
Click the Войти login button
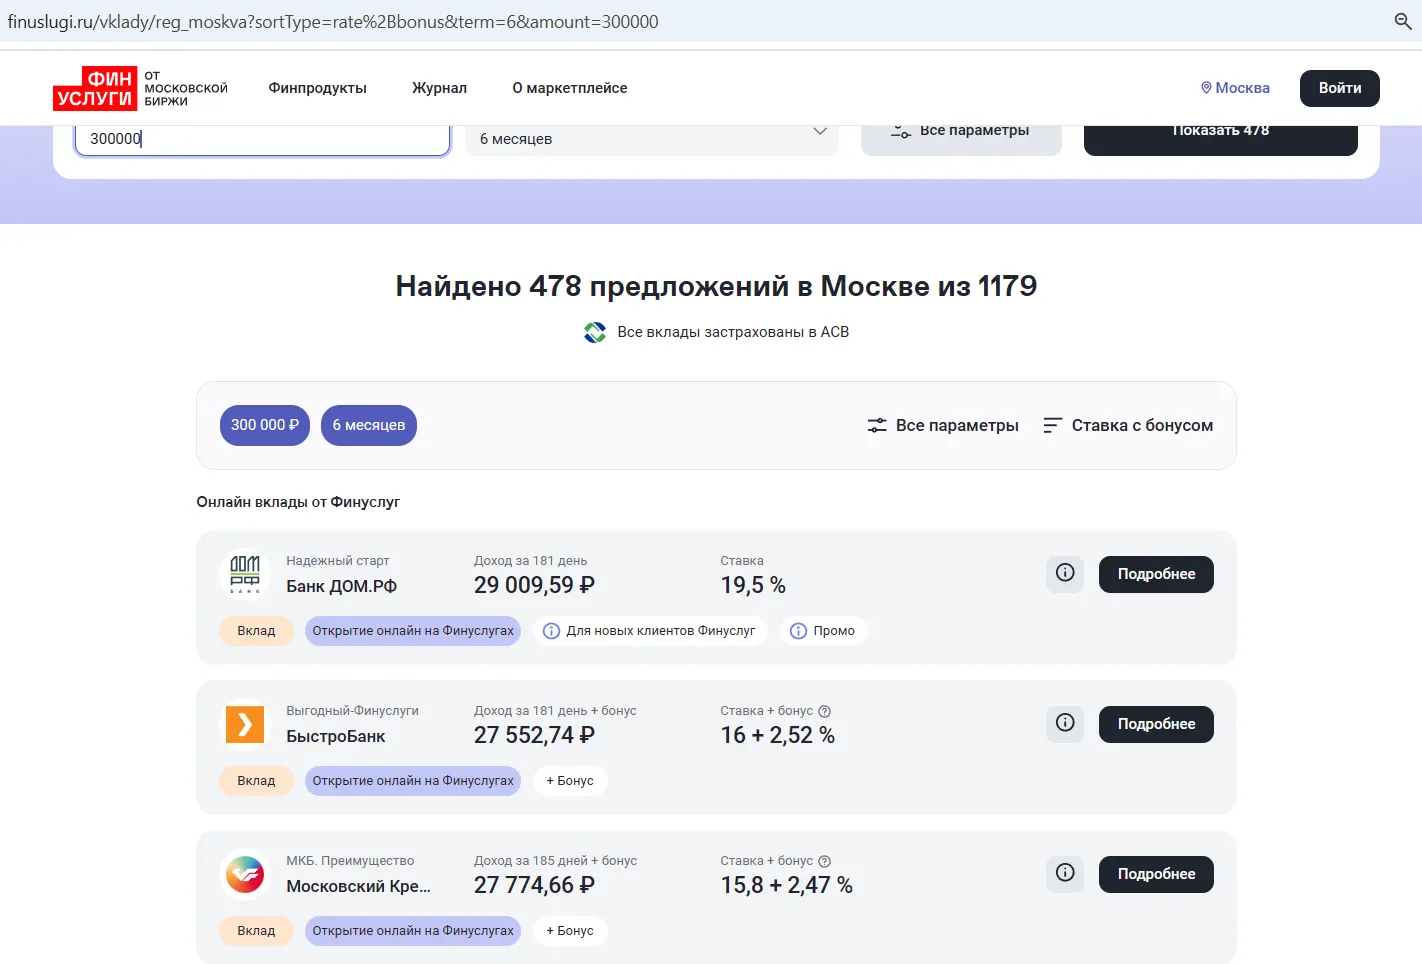click(x=1340, y=88)
